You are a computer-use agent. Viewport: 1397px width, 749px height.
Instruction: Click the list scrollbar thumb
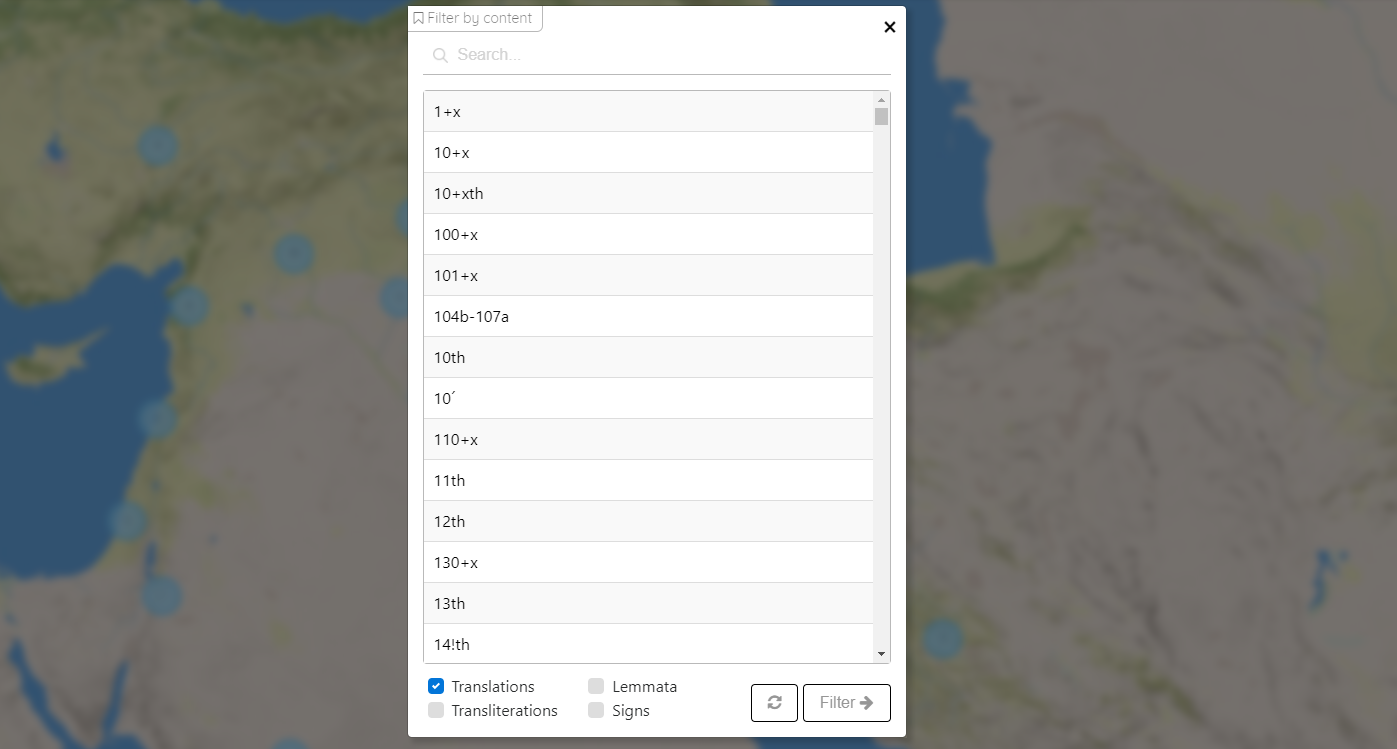pos(881,117)
